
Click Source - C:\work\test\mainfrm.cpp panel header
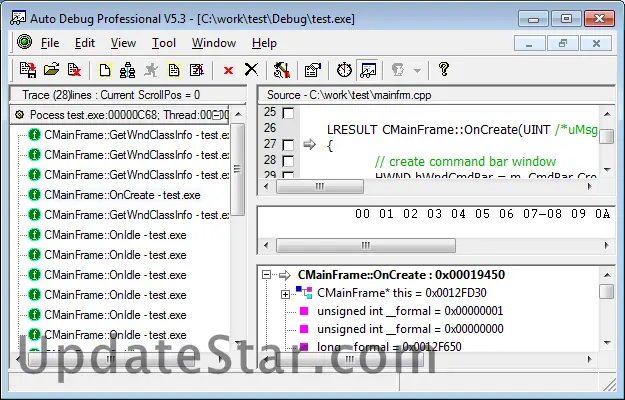[436, 95]
